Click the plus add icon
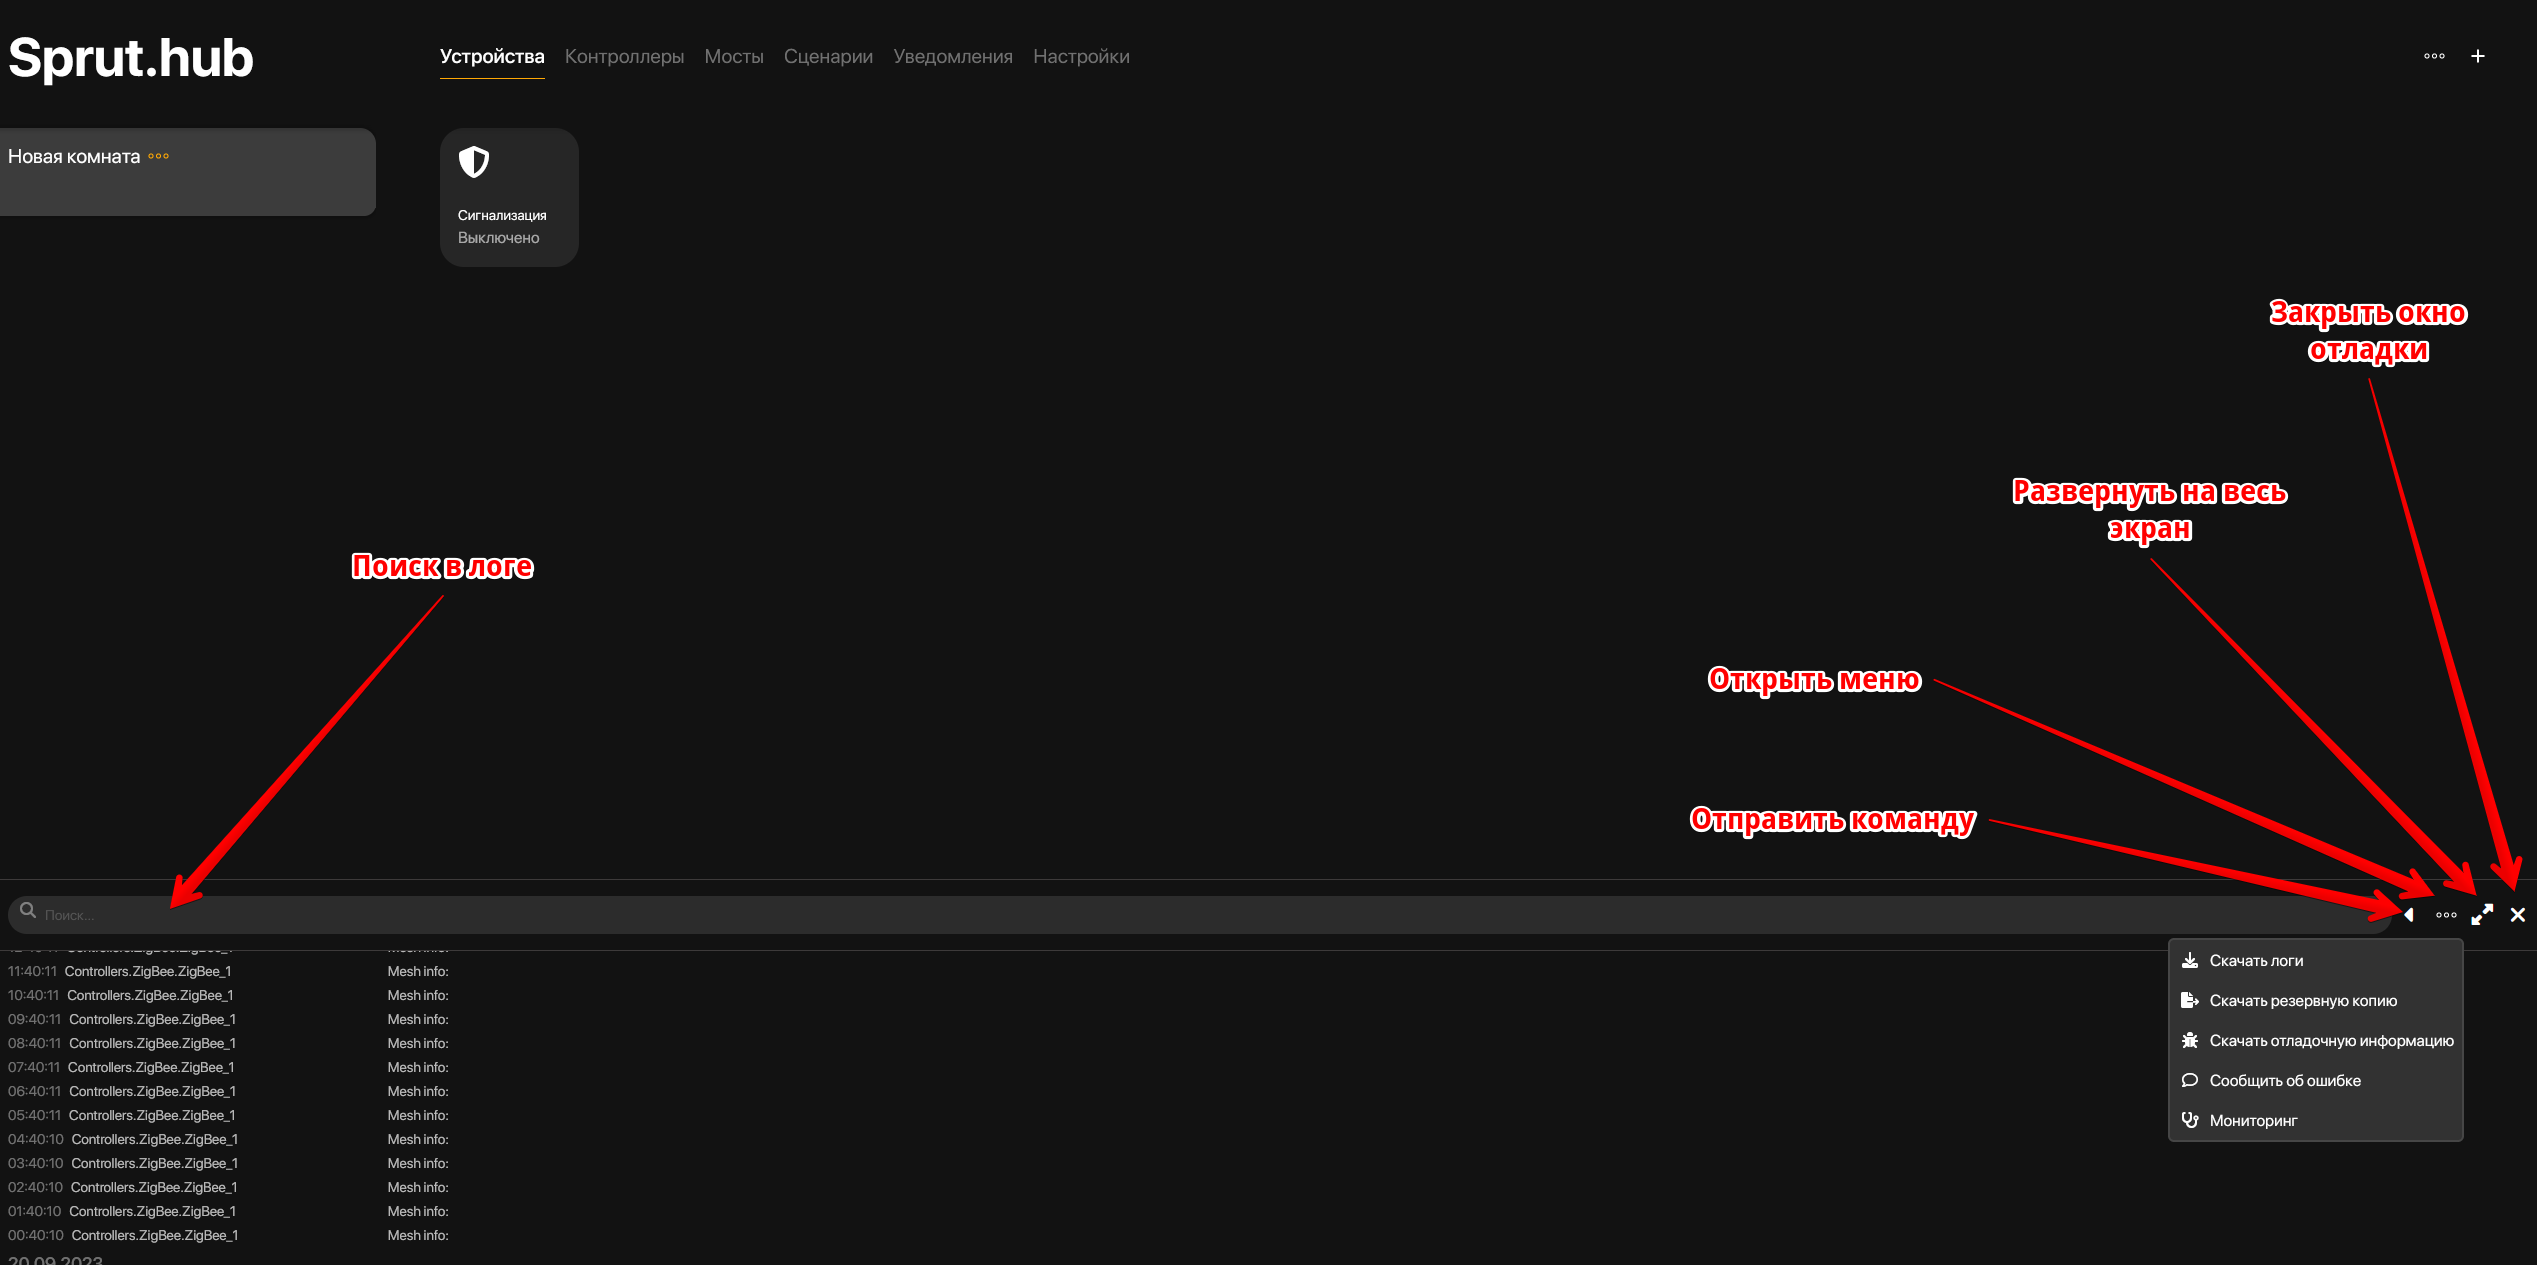The width and height of the screenshot is (2537, 1265). pyautogui.click(x=2477, y=57)
